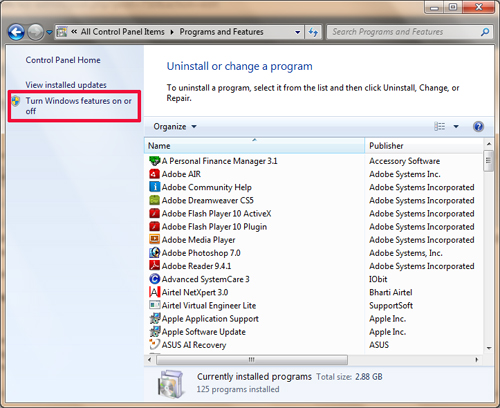Select the Apple Software Update icon

154,332
